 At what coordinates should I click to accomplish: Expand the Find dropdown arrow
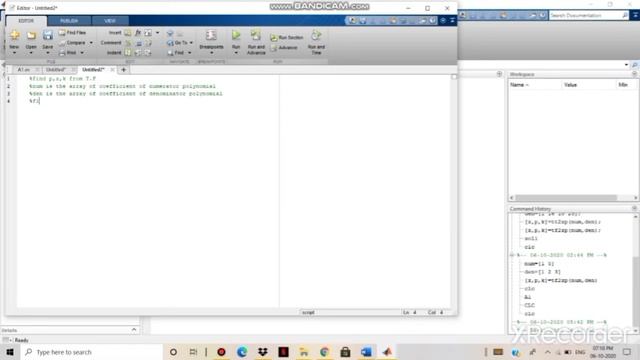(189, 53)
